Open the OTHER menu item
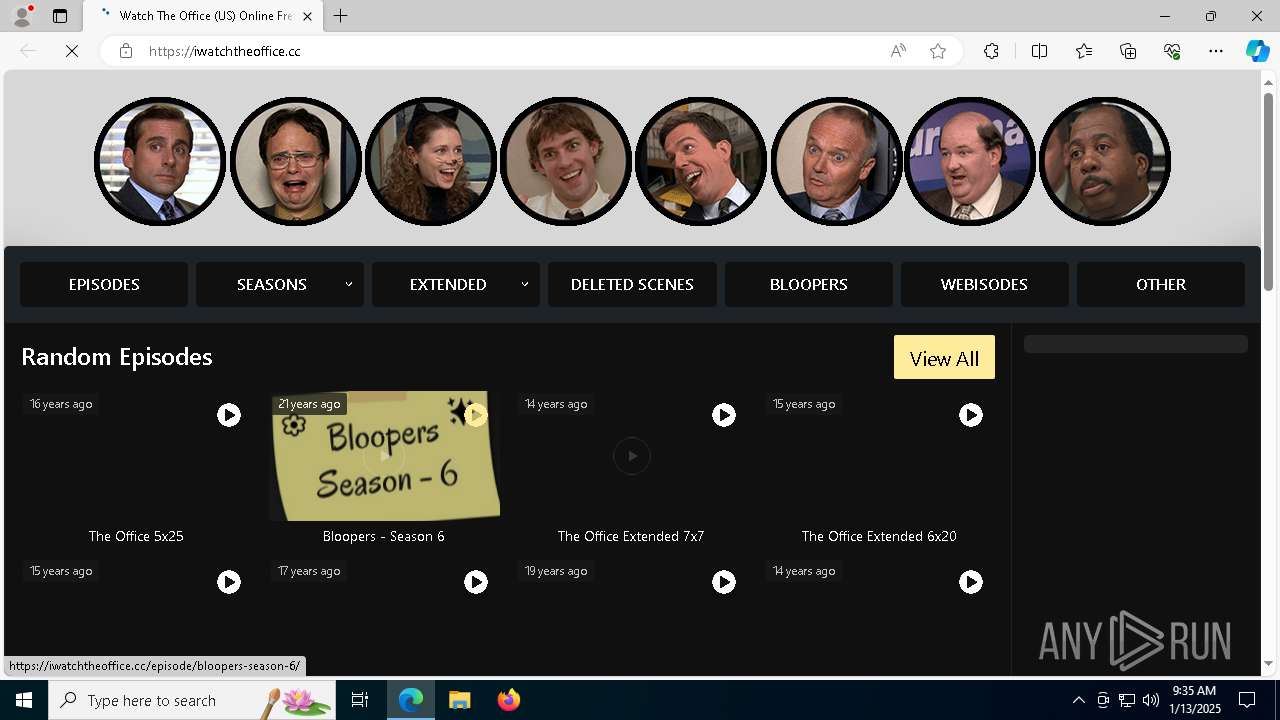 pyautogui.click(x=1161, y=284)
